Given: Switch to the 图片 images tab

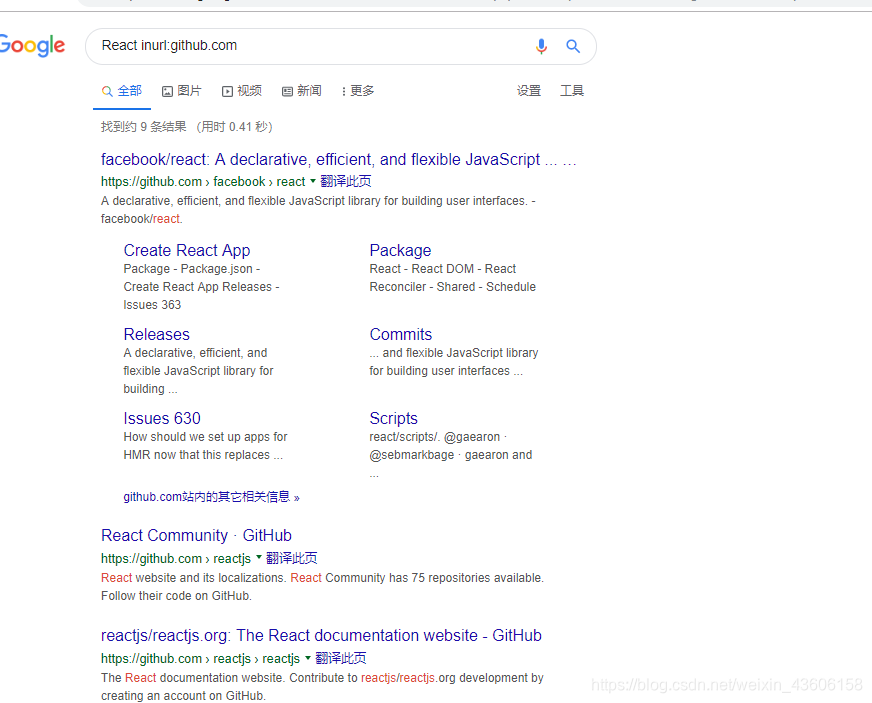Looking at the screenshot, I should (181, 91).
